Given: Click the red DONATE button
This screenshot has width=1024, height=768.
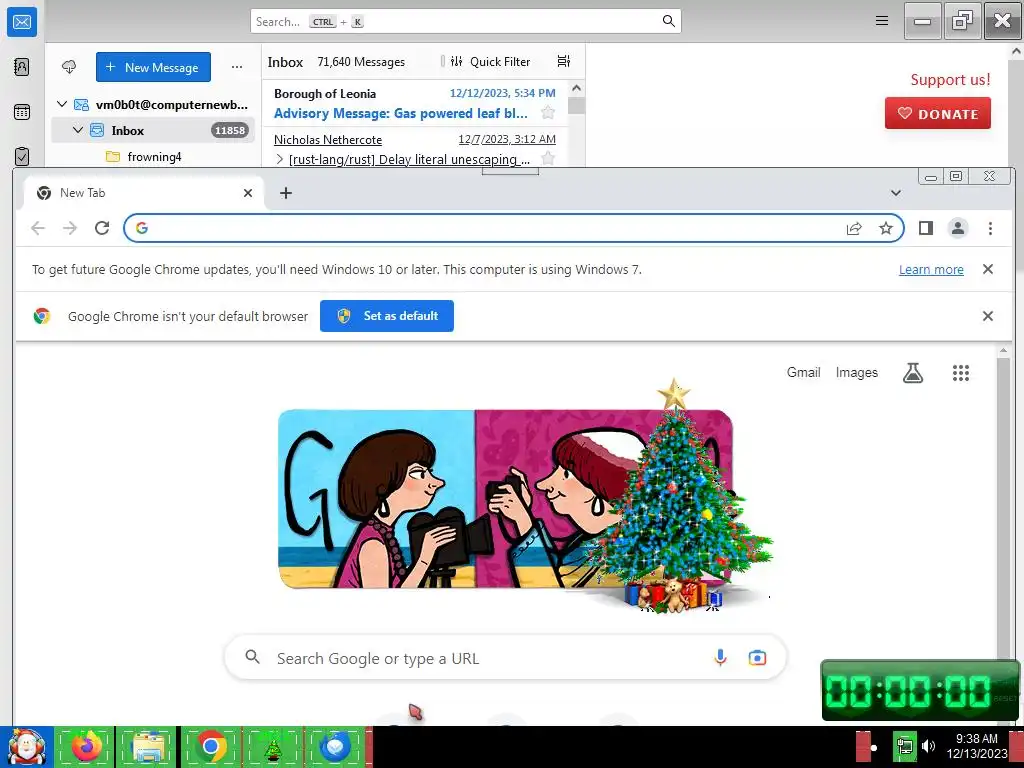Looking at the screenshot, I should (938, 114).
